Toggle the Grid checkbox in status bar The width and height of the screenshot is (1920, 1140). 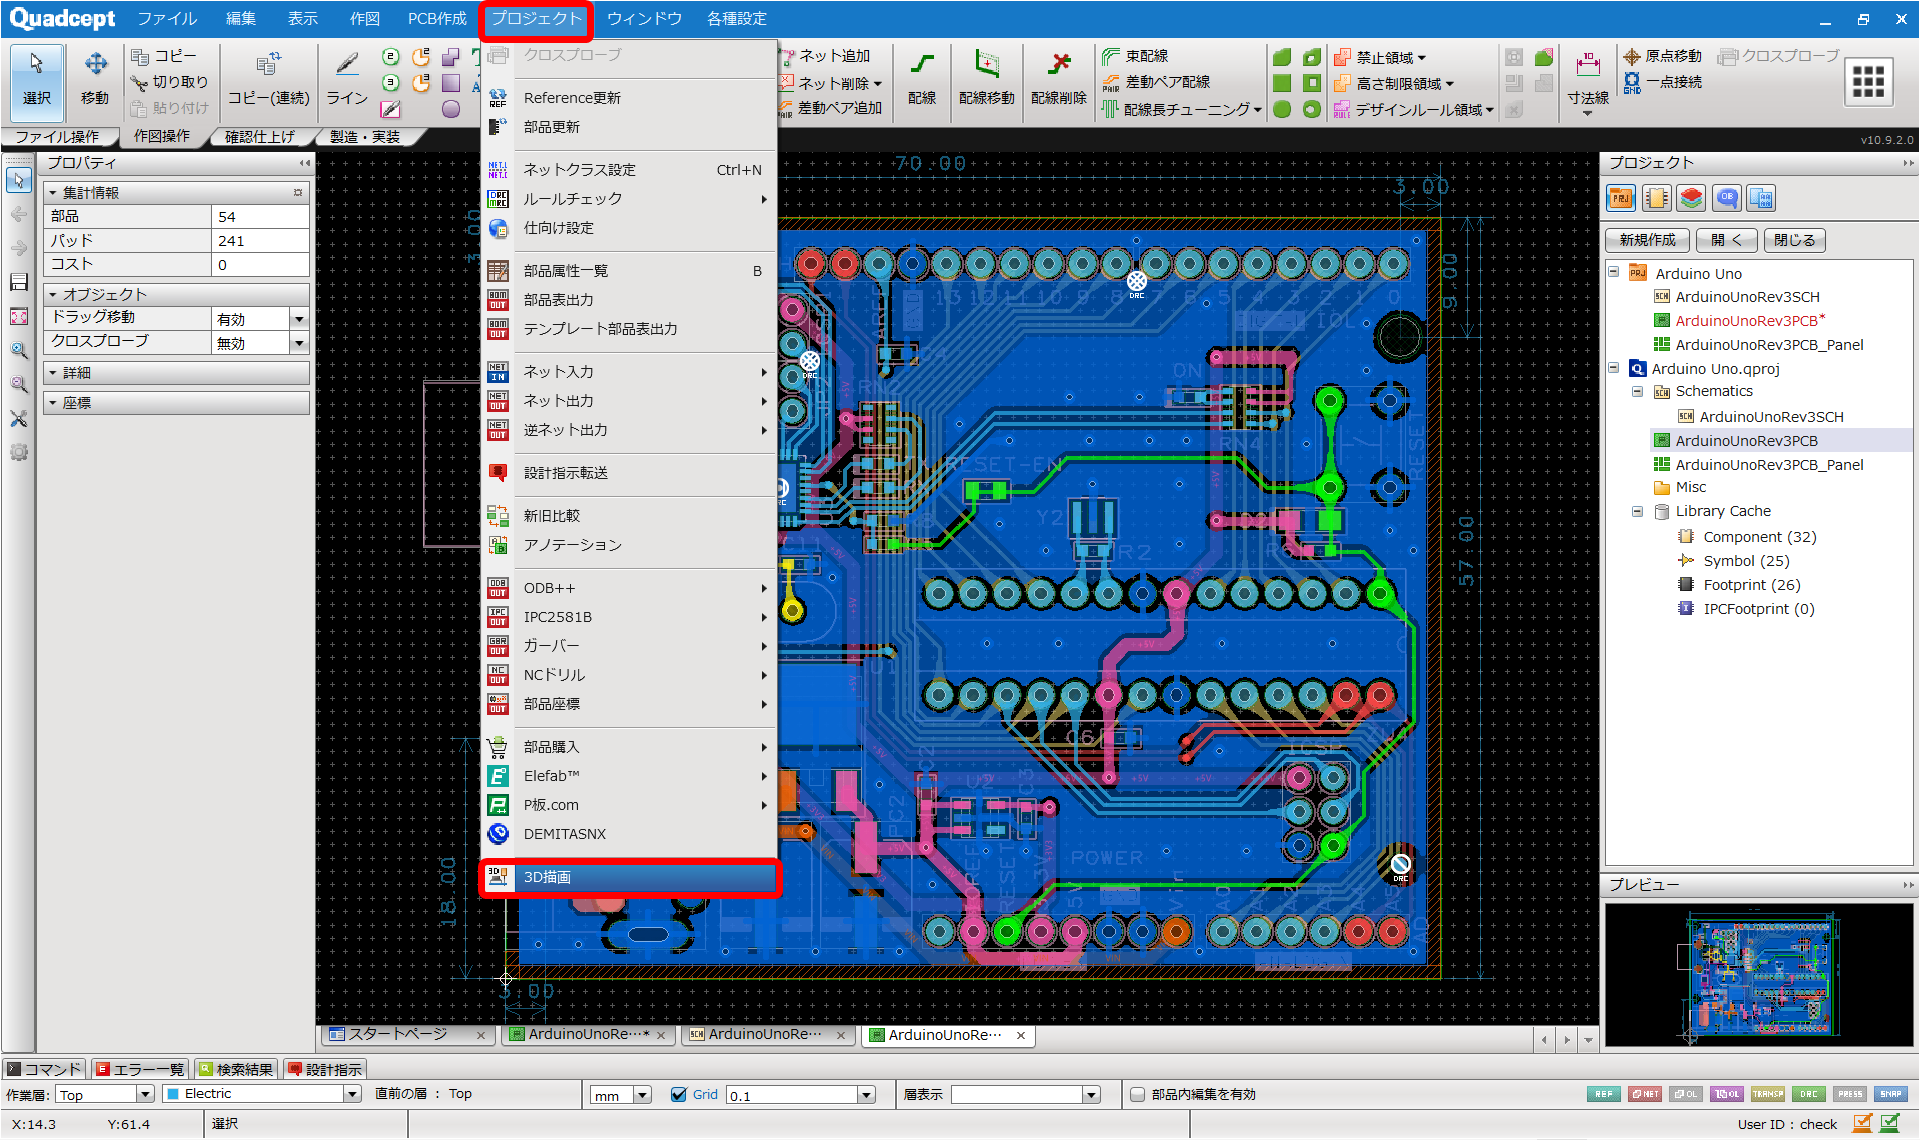coord(679,1094)
